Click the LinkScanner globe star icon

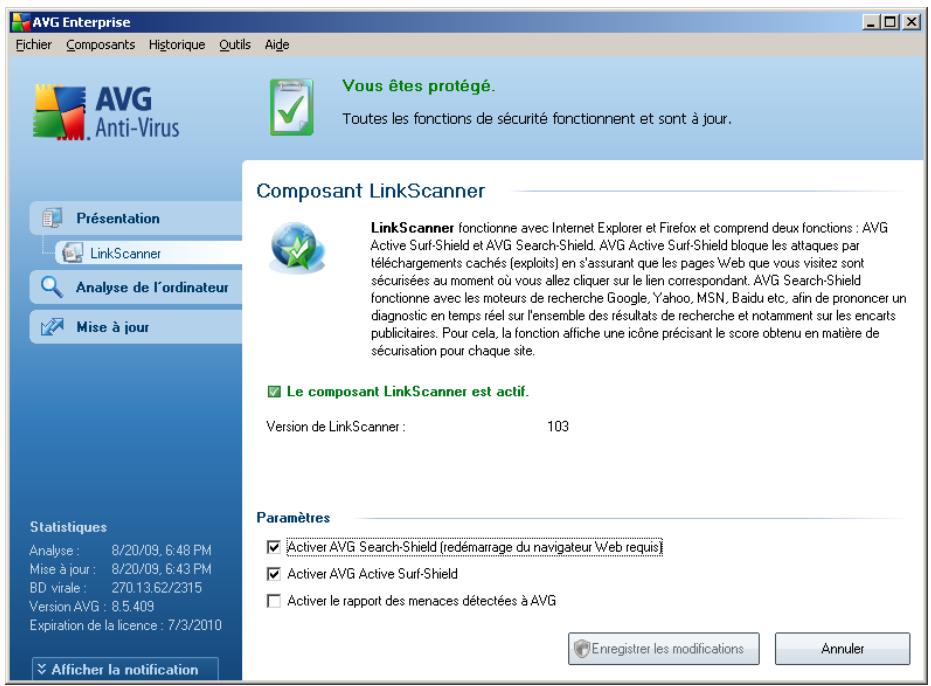297,248
